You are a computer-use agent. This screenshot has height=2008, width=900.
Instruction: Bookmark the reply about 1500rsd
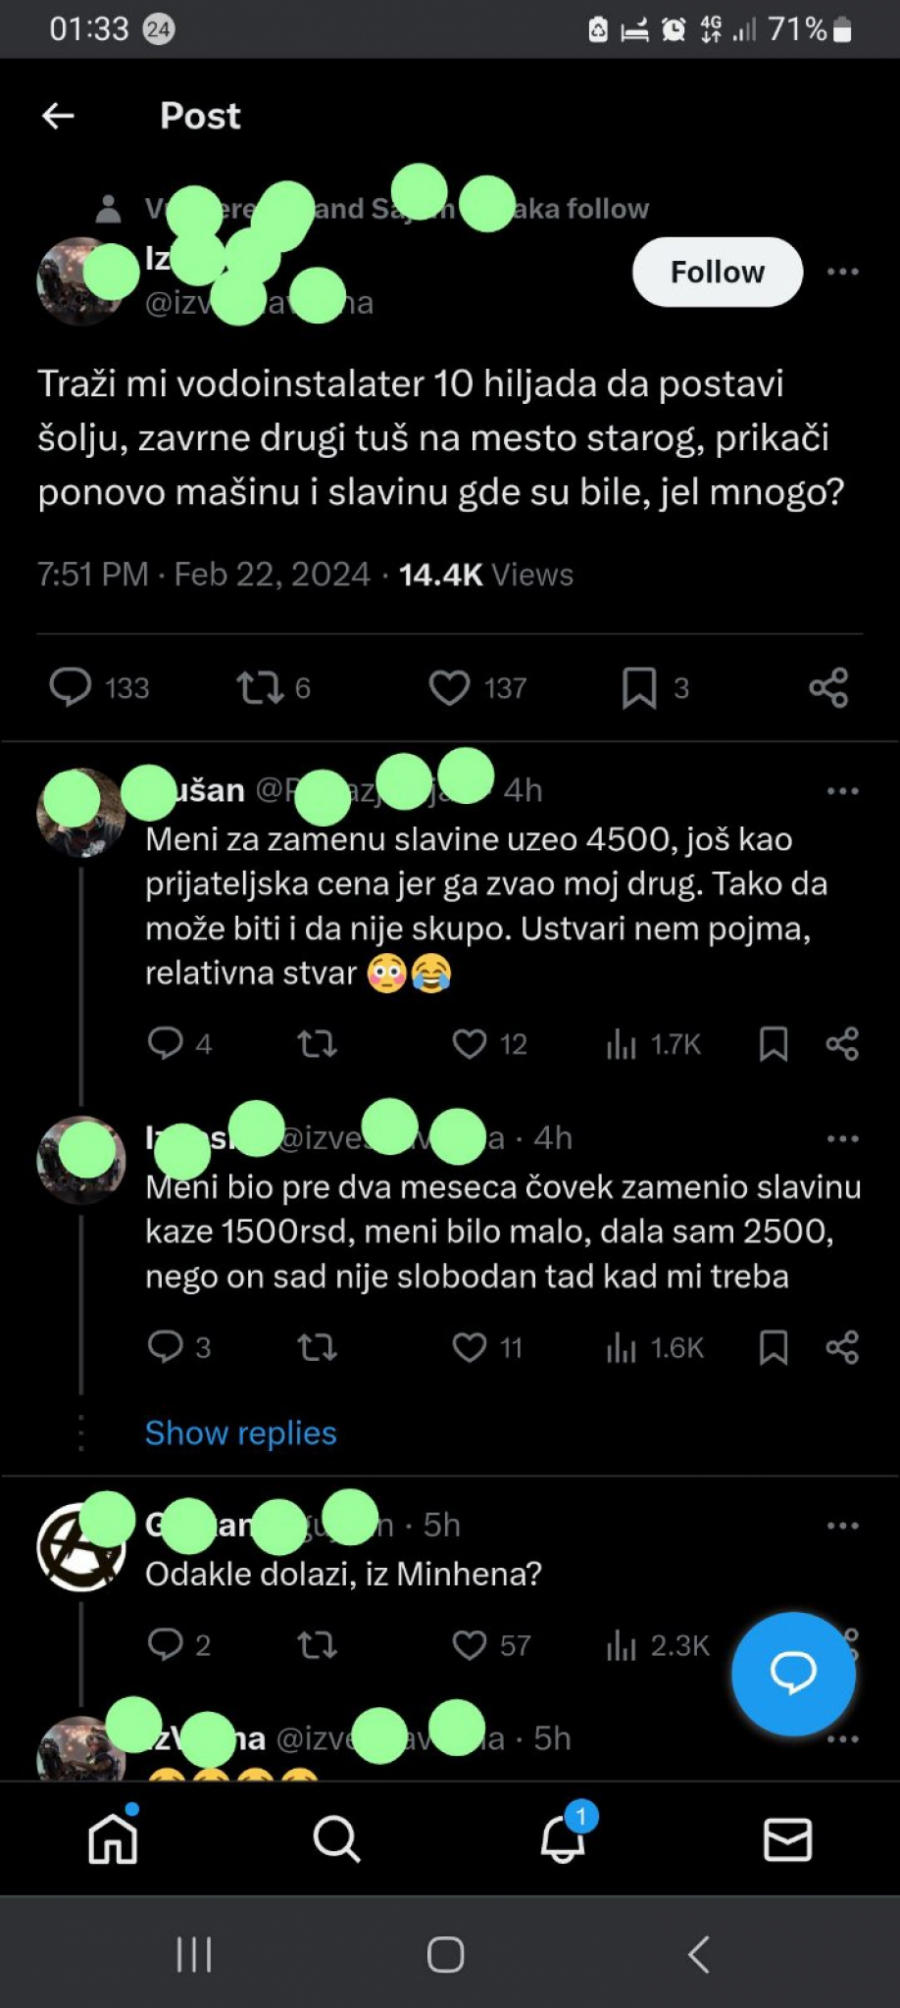coord(774,1347)
